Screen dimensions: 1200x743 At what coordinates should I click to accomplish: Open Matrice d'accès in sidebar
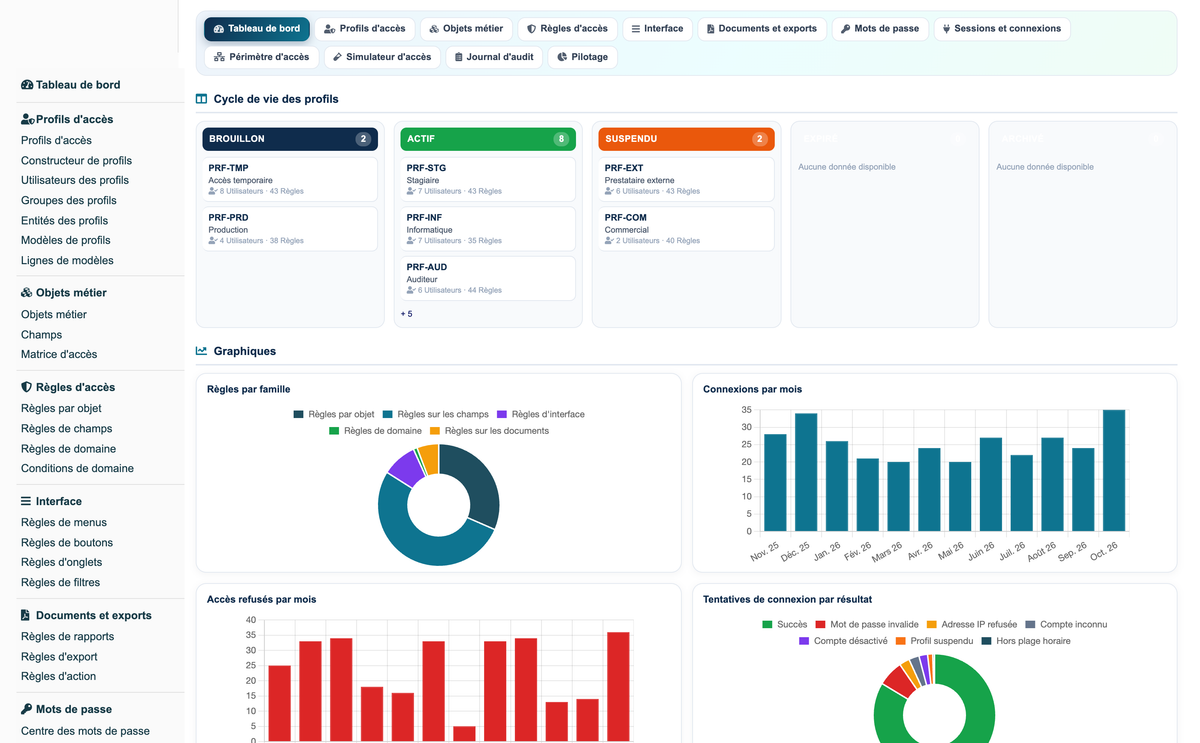pos(59,355)
